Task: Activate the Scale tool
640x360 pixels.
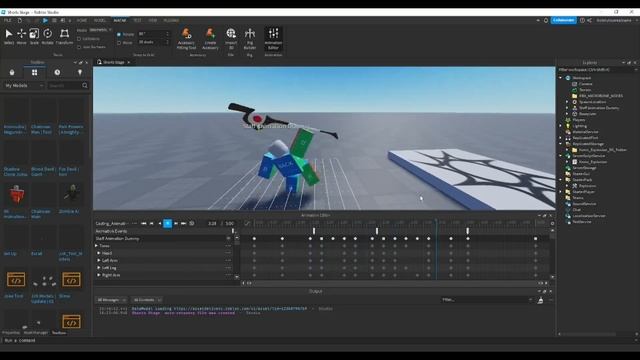Action: 34,36
